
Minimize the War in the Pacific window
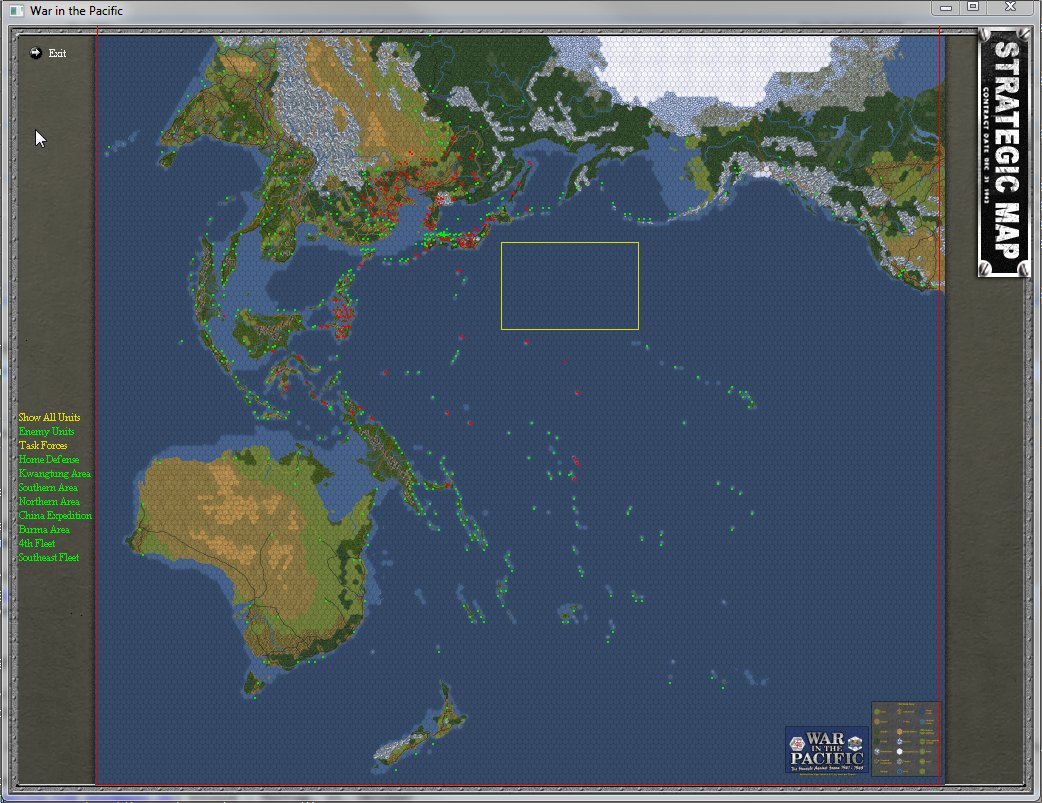coord(946,7)
